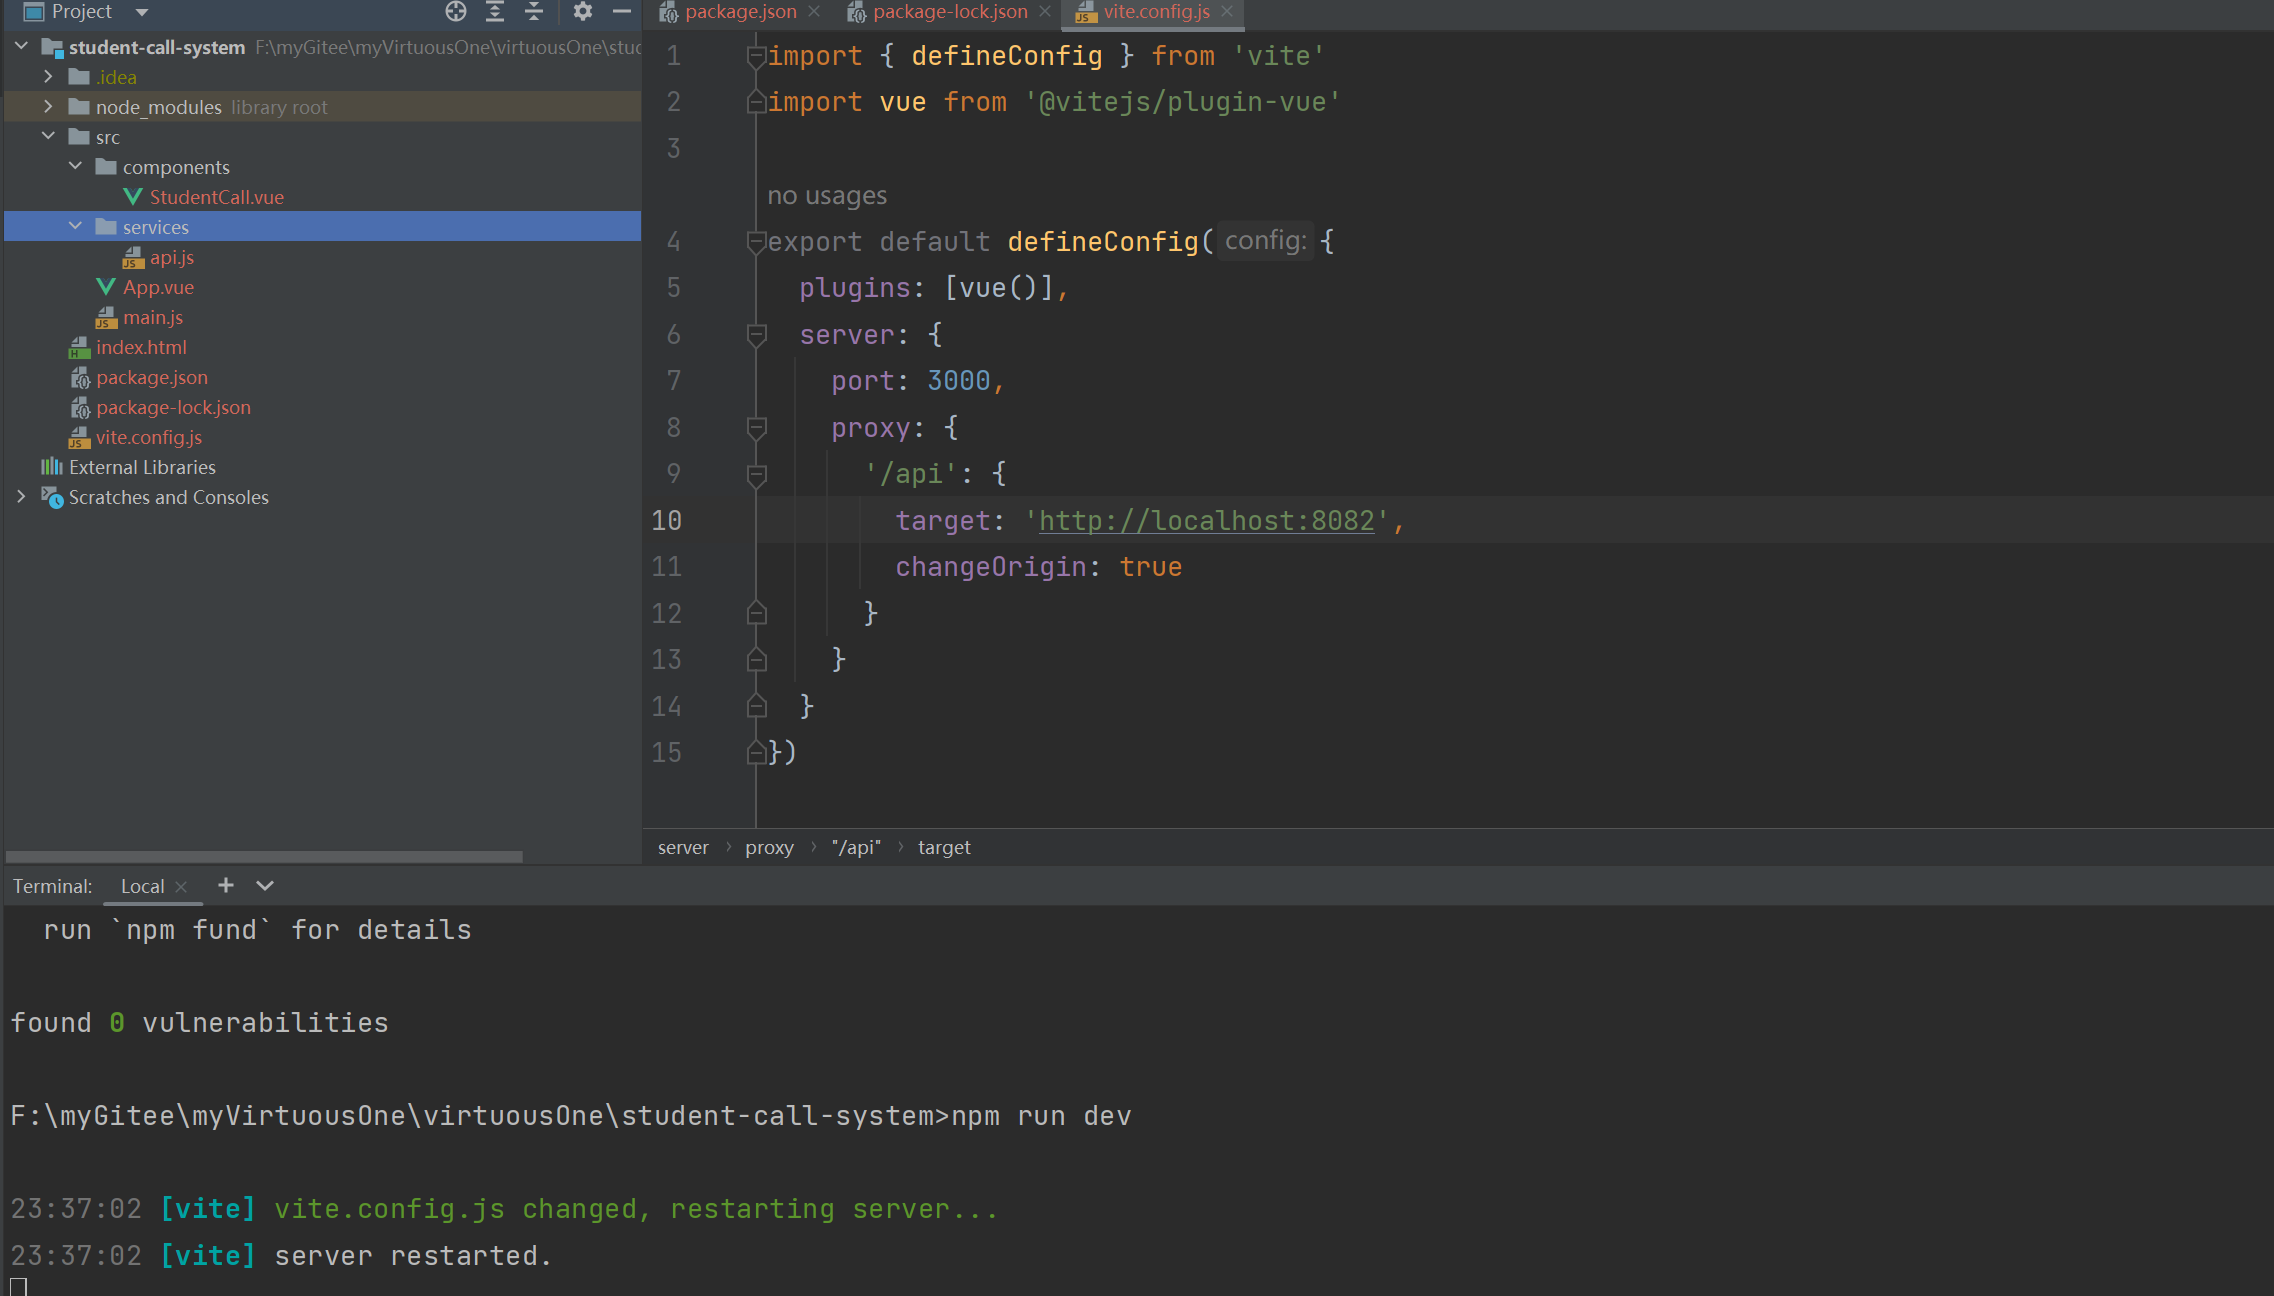Viewport: 2274px width, 1296px height.
Task: Collapse the src folder
Action: [x=48, y=136]
